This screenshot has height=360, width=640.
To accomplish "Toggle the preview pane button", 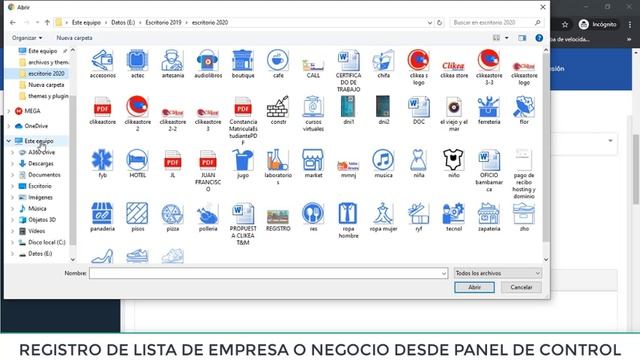I will [x=522, y=38].
